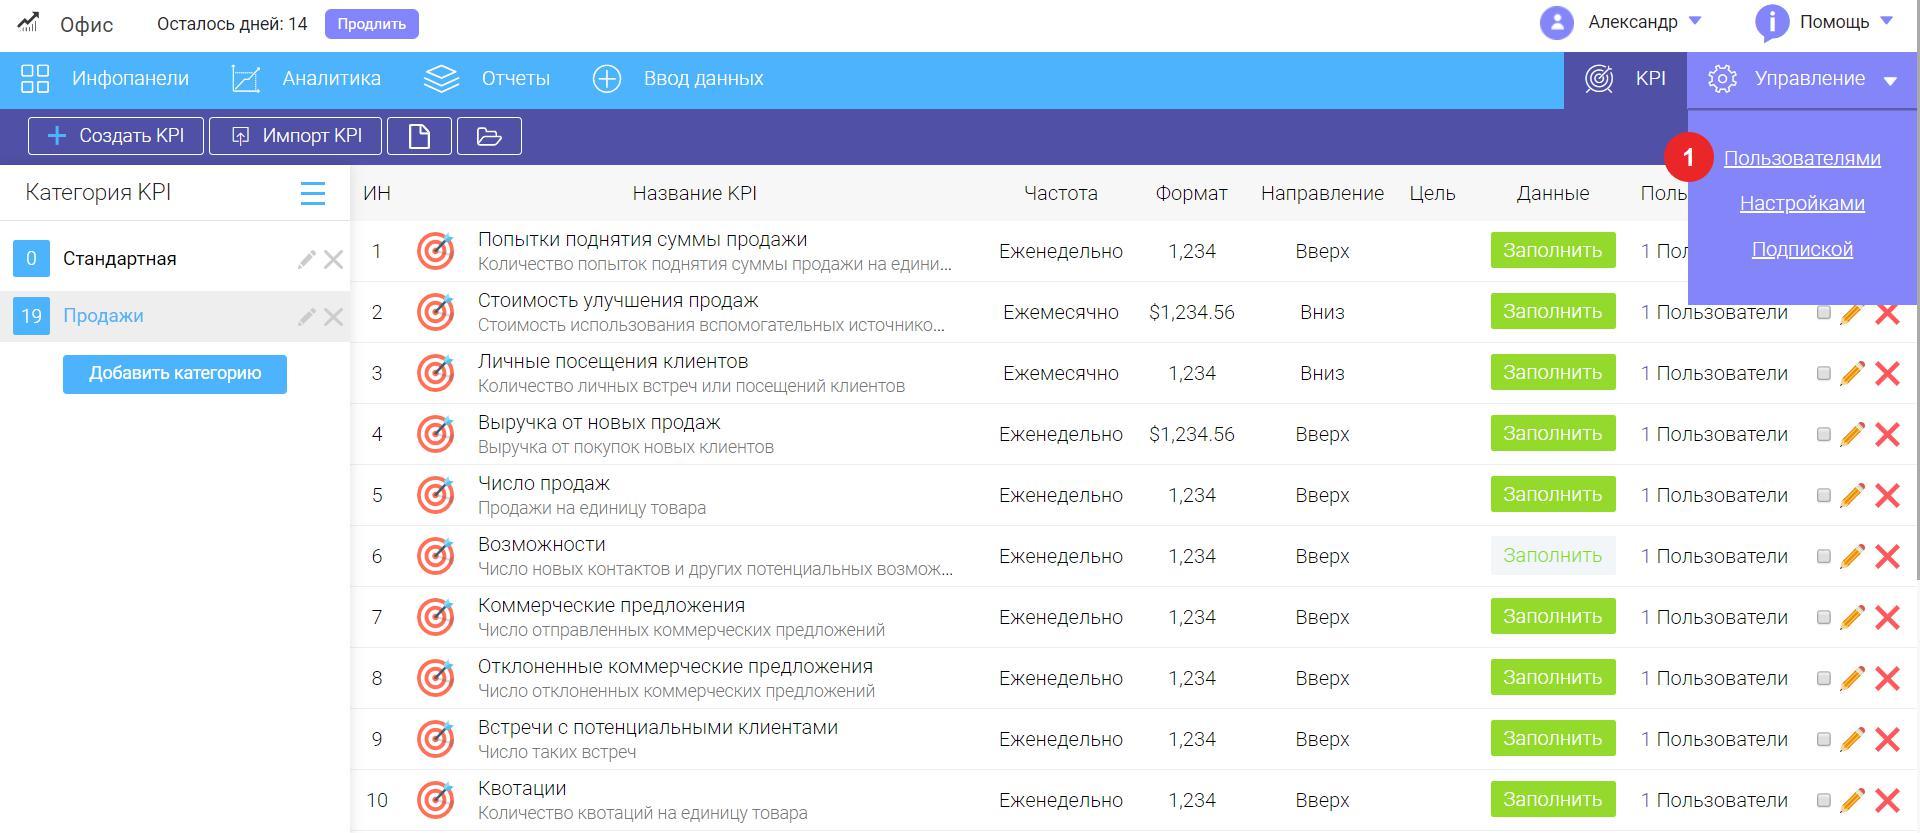Click the Направление column header
This screenshot has height=833, width=1920.
(1322, 194)
